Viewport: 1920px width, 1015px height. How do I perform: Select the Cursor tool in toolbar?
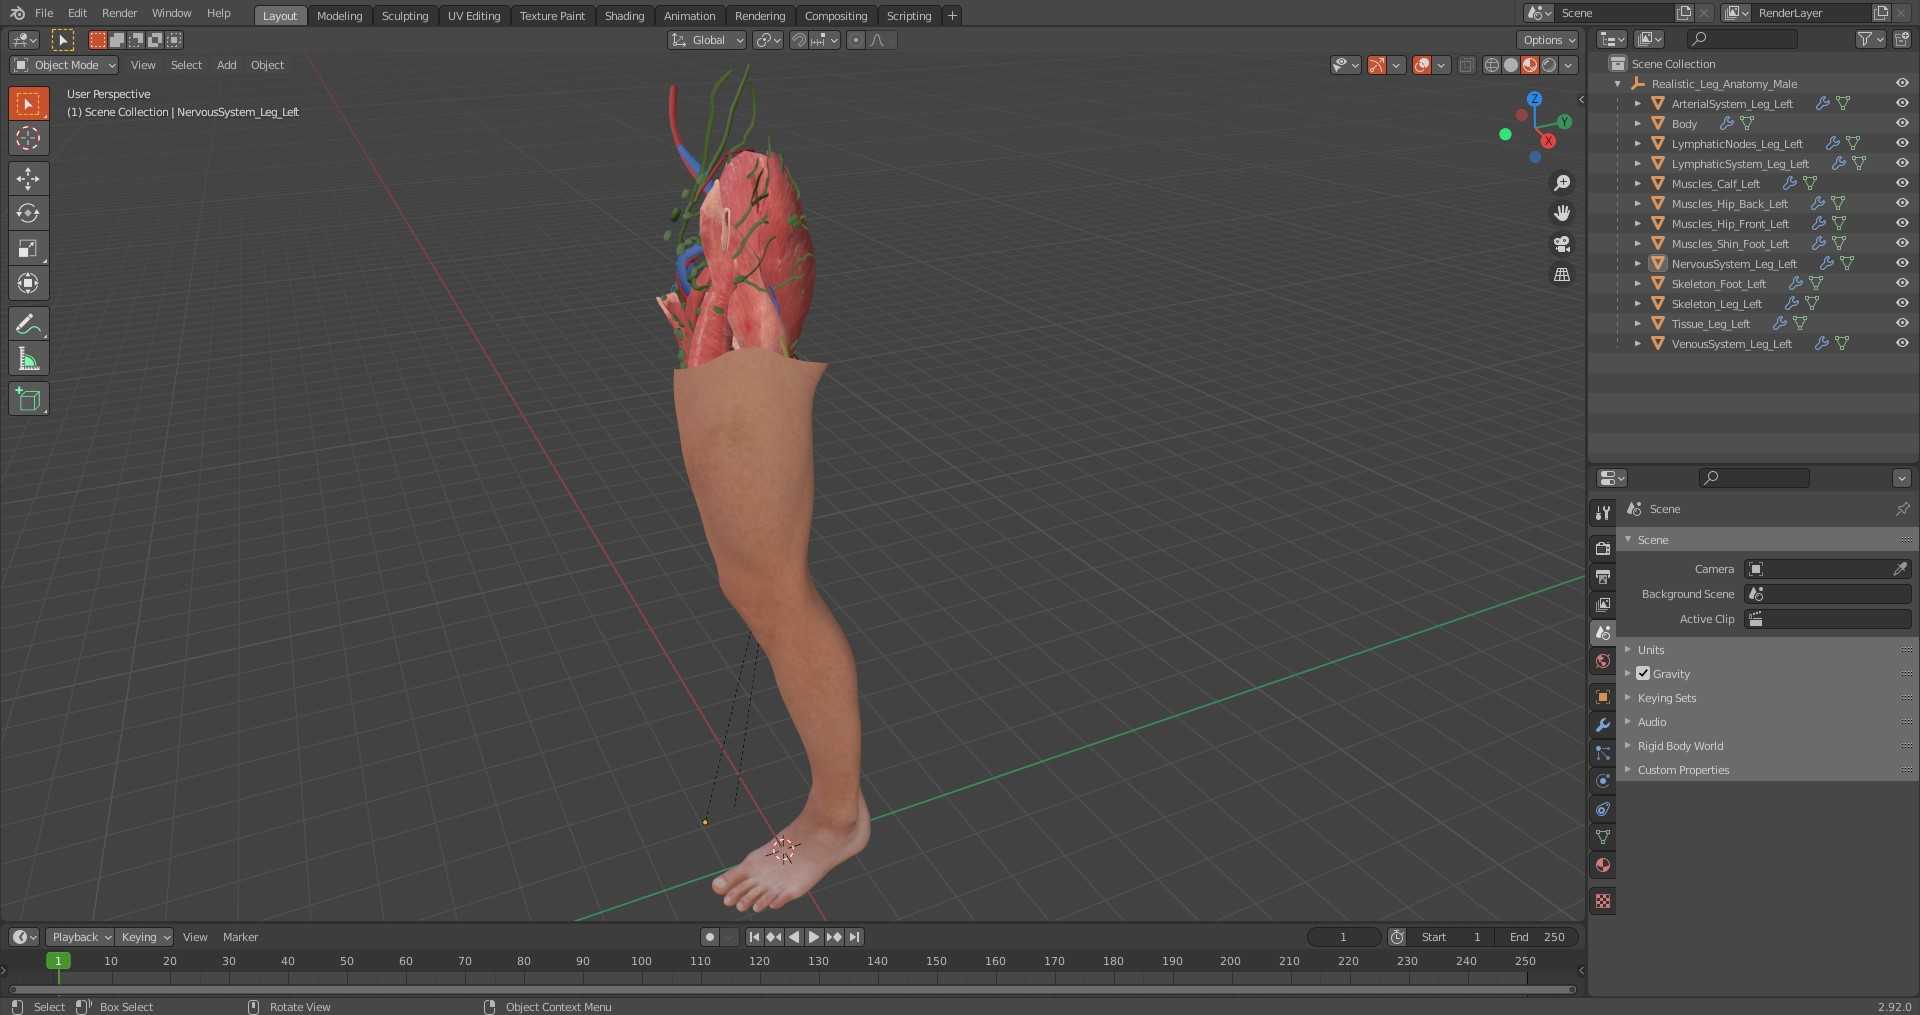(28, 138)
